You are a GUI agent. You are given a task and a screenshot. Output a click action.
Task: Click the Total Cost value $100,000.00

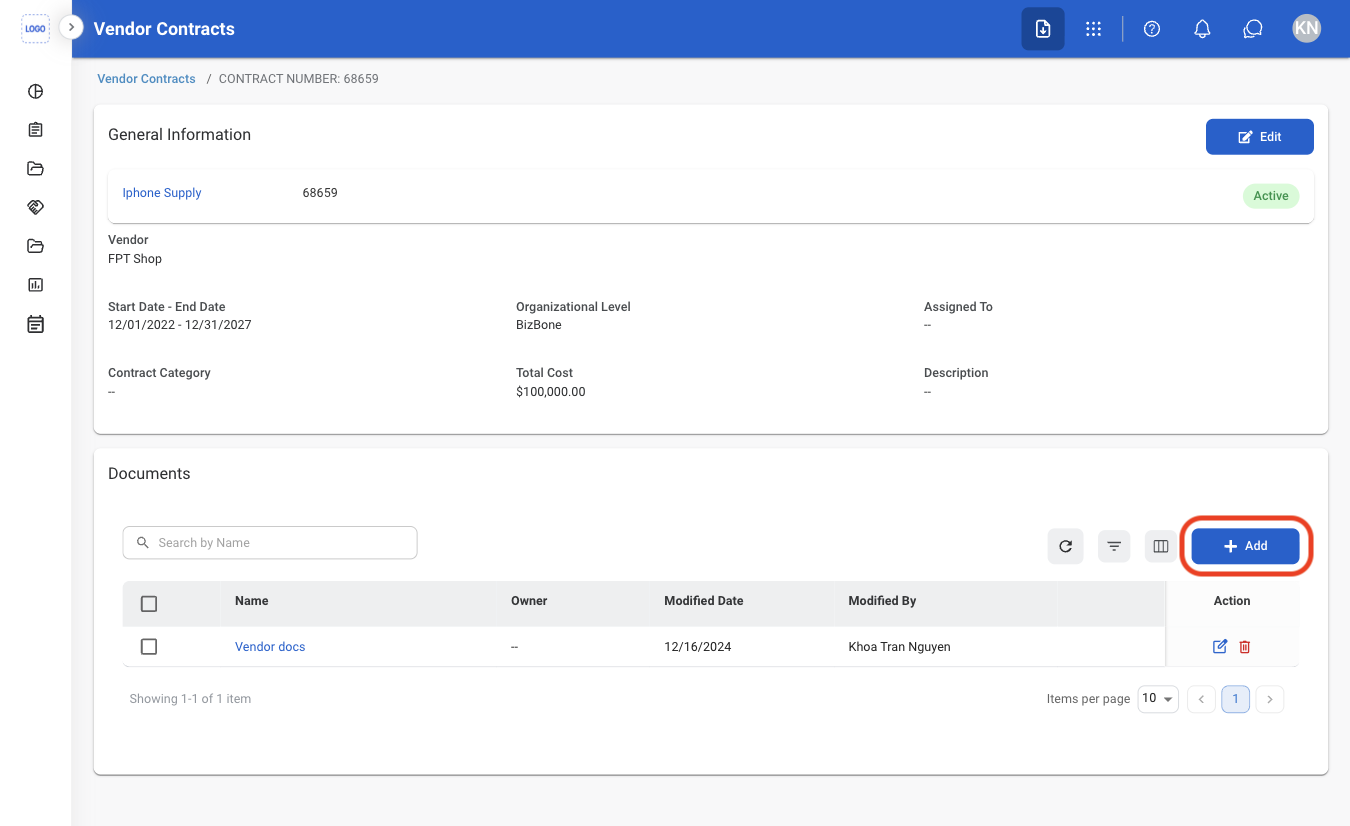click(x=551, y=392)
